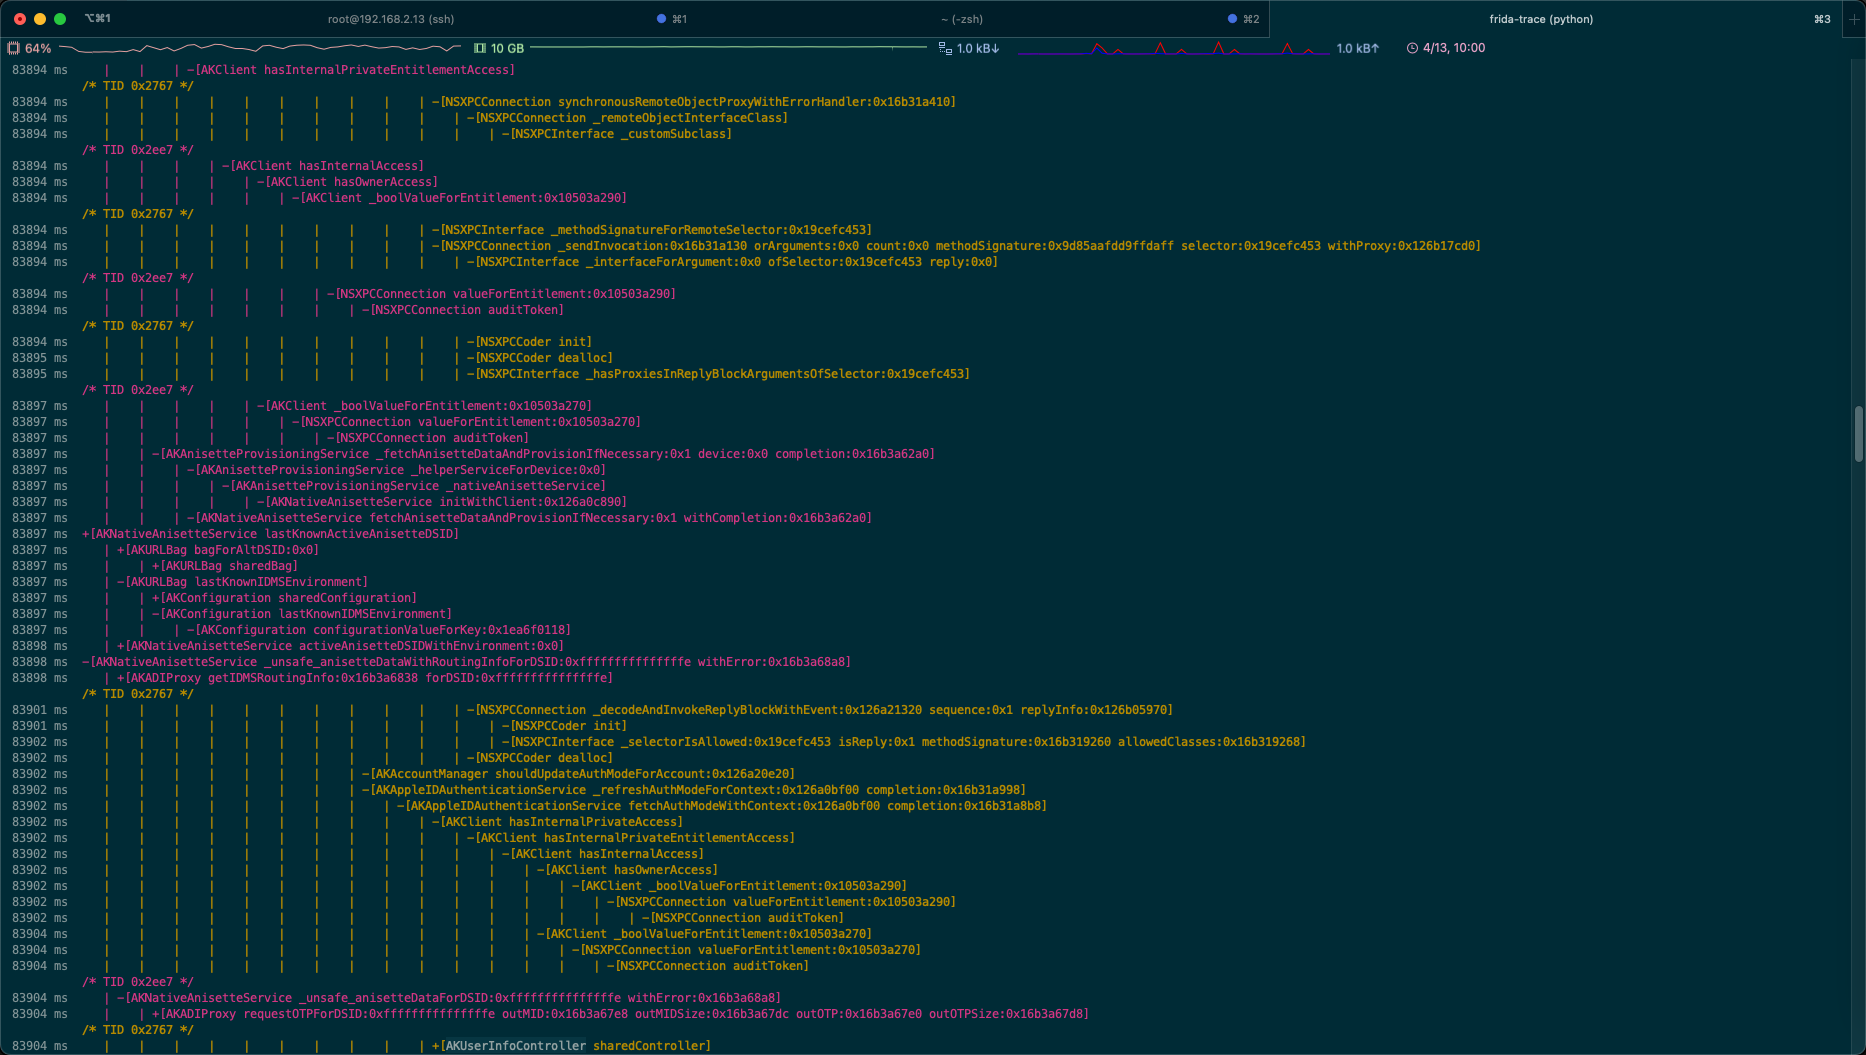Click the _remoteObjectInterfaceClass trace line
The image size is (1866, 1055).
tap(627, 118)
